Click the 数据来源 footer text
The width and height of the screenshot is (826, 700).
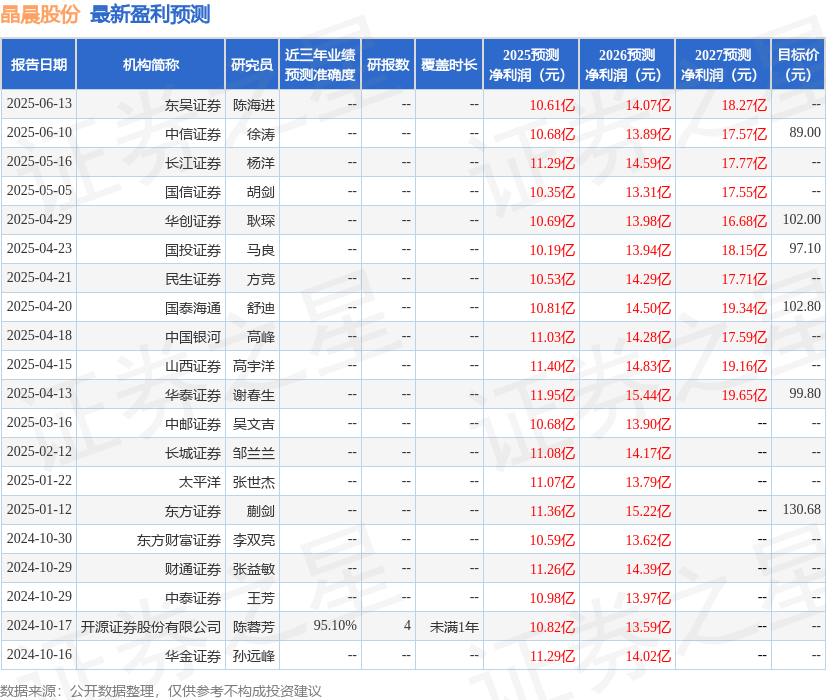point(165,689)
